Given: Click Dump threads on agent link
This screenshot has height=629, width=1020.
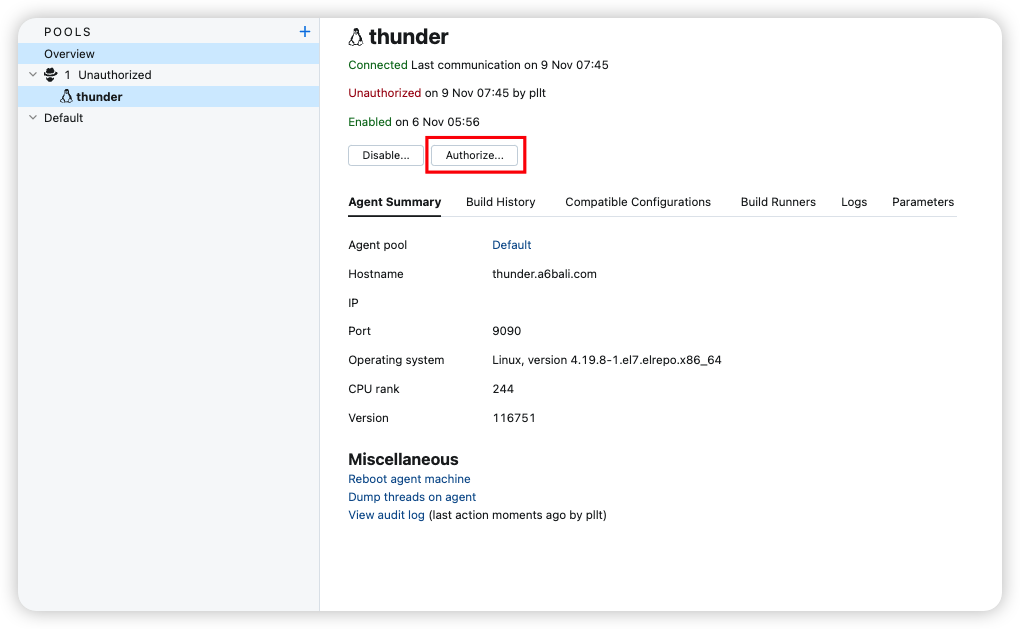Looking at the screenshot, I should (412, 497).
